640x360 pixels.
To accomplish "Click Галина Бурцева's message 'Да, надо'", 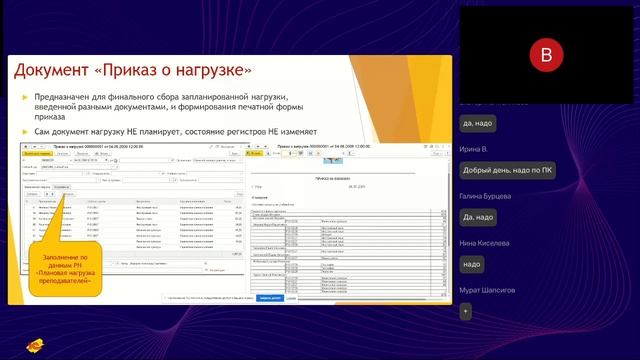I will click(478, 217).
